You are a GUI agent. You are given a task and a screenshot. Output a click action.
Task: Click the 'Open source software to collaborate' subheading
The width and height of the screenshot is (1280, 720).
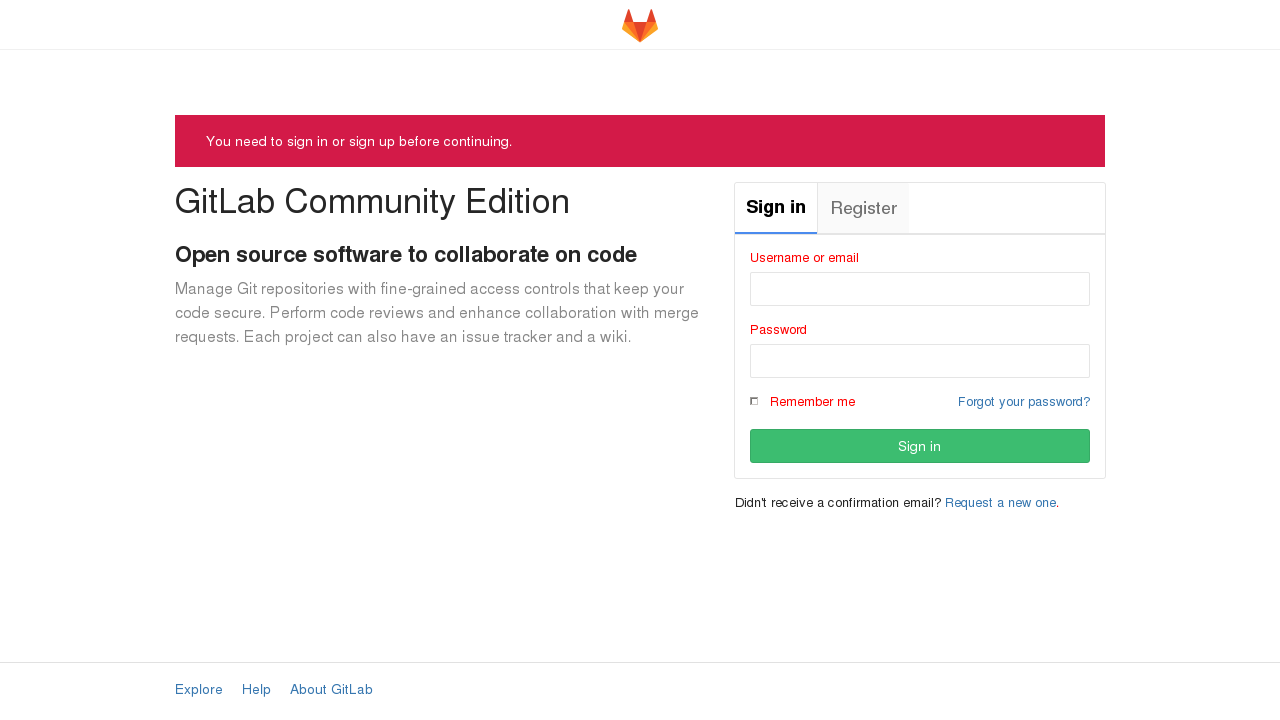tap(406, 255)
